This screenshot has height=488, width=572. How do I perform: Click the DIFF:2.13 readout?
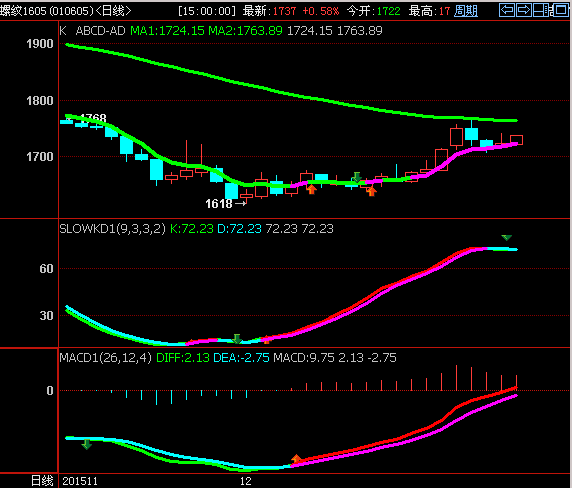(183, 357)
